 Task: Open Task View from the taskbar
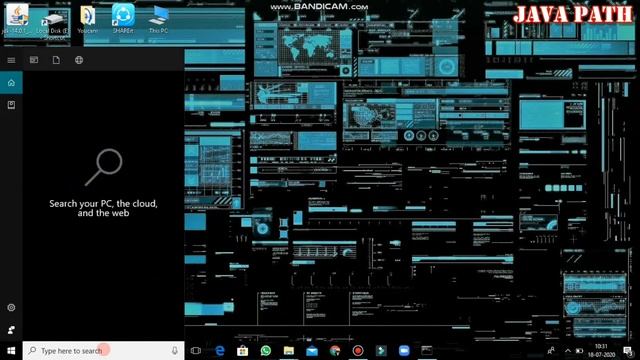(196, 351)
